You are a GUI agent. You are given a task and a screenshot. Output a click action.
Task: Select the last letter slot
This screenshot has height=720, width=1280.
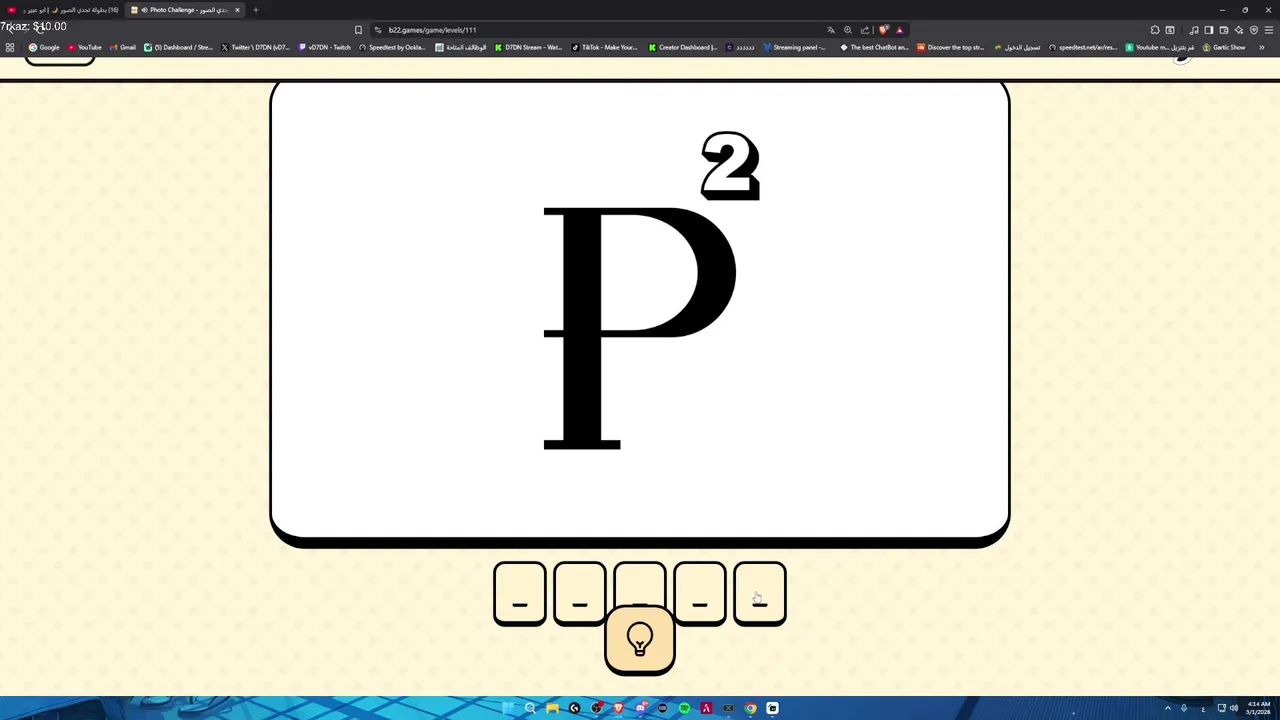tap(760, 594)
